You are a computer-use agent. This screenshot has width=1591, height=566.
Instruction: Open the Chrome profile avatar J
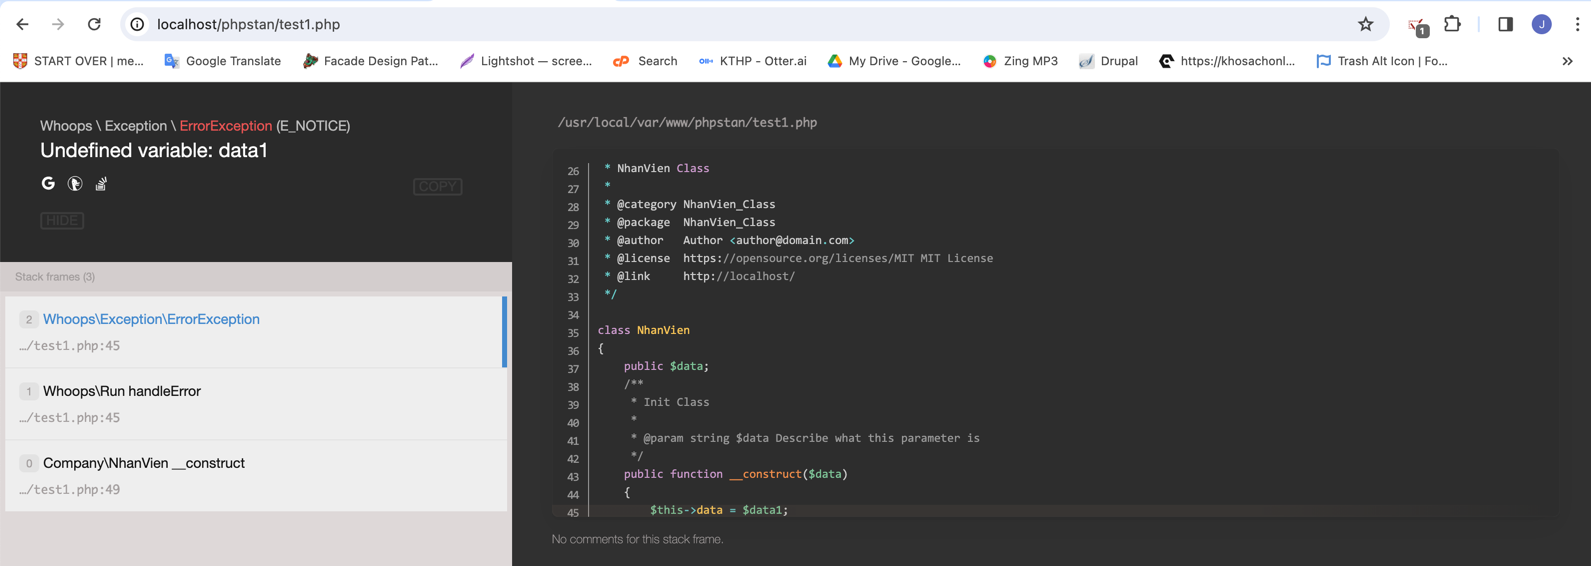1541,24
